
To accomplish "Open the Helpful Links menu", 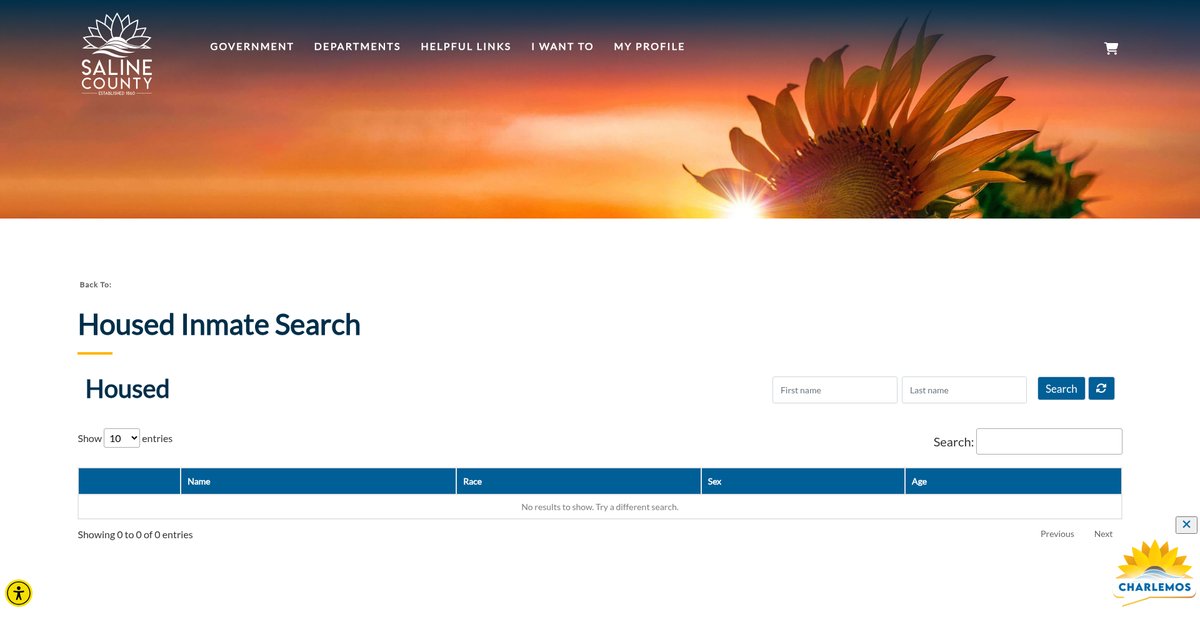I will 465,47.
